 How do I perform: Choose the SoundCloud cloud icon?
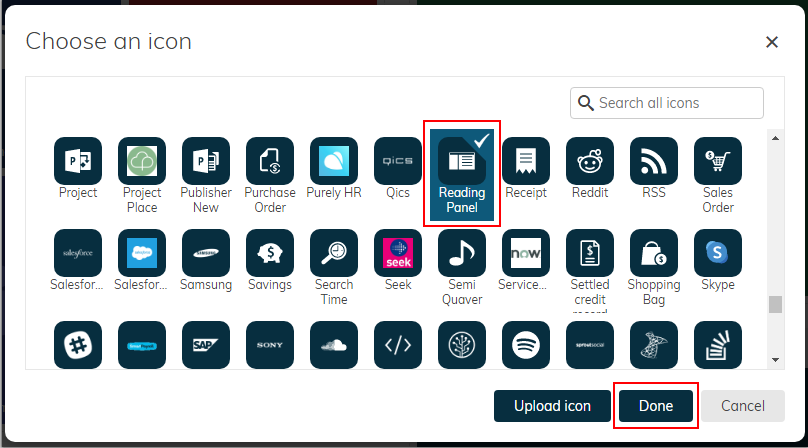click(x=333, y=345)
